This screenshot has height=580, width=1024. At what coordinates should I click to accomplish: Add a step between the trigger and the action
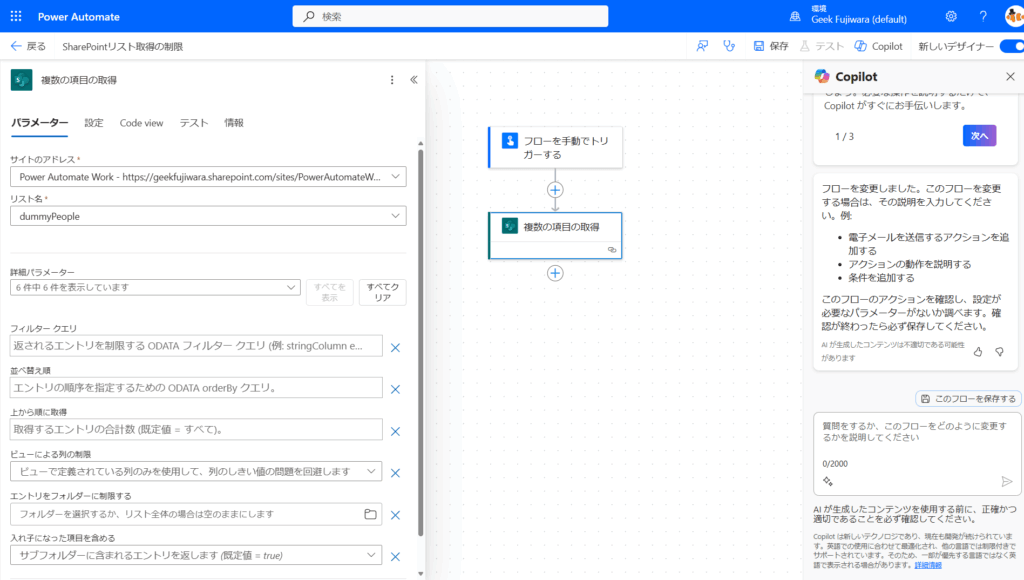(x=555, y=190)
